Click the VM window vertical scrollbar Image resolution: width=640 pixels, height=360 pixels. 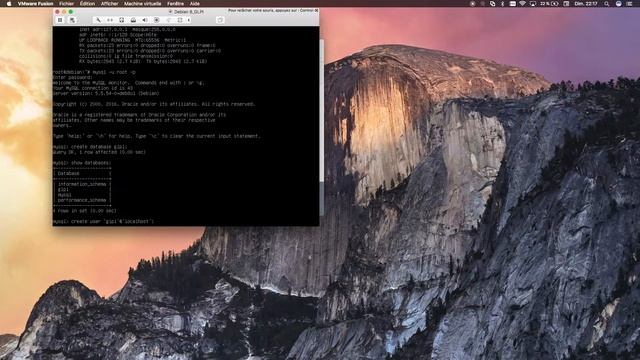pyautogui.click(x=322, y=110)
